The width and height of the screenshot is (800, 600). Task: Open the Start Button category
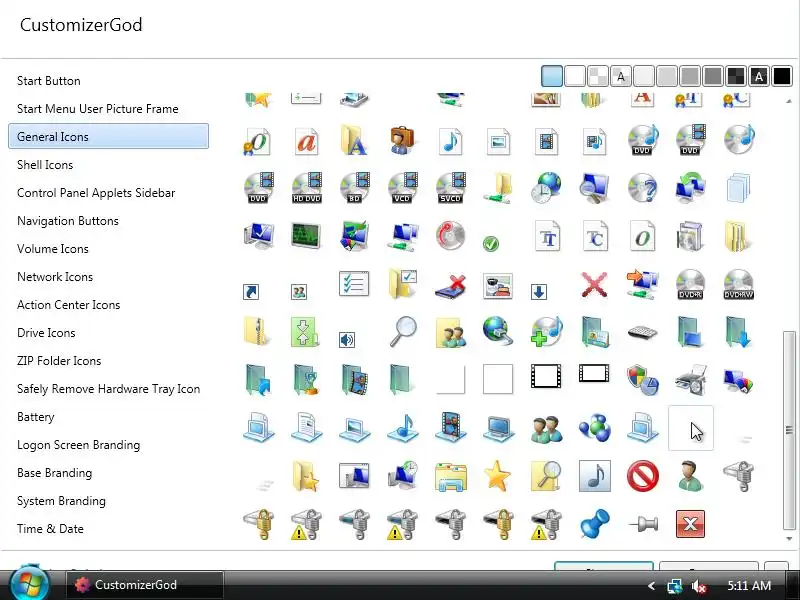108,81
